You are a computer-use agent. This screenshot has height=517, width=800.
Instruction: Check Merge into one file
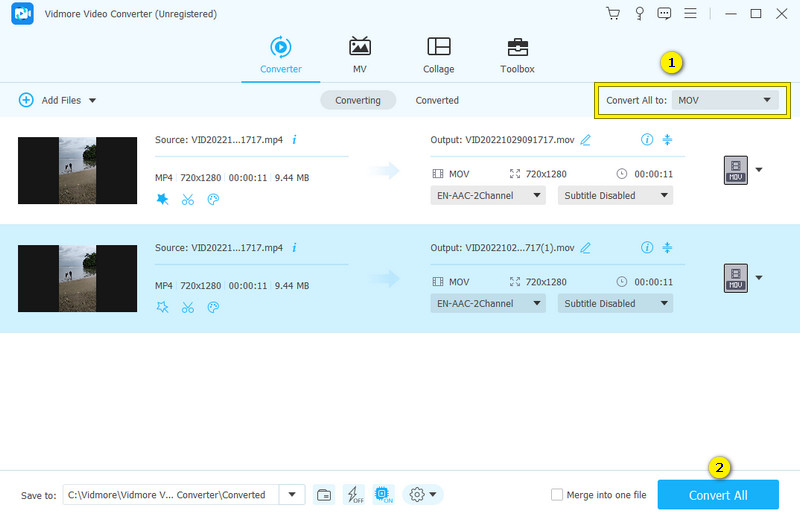click(557, 495)
